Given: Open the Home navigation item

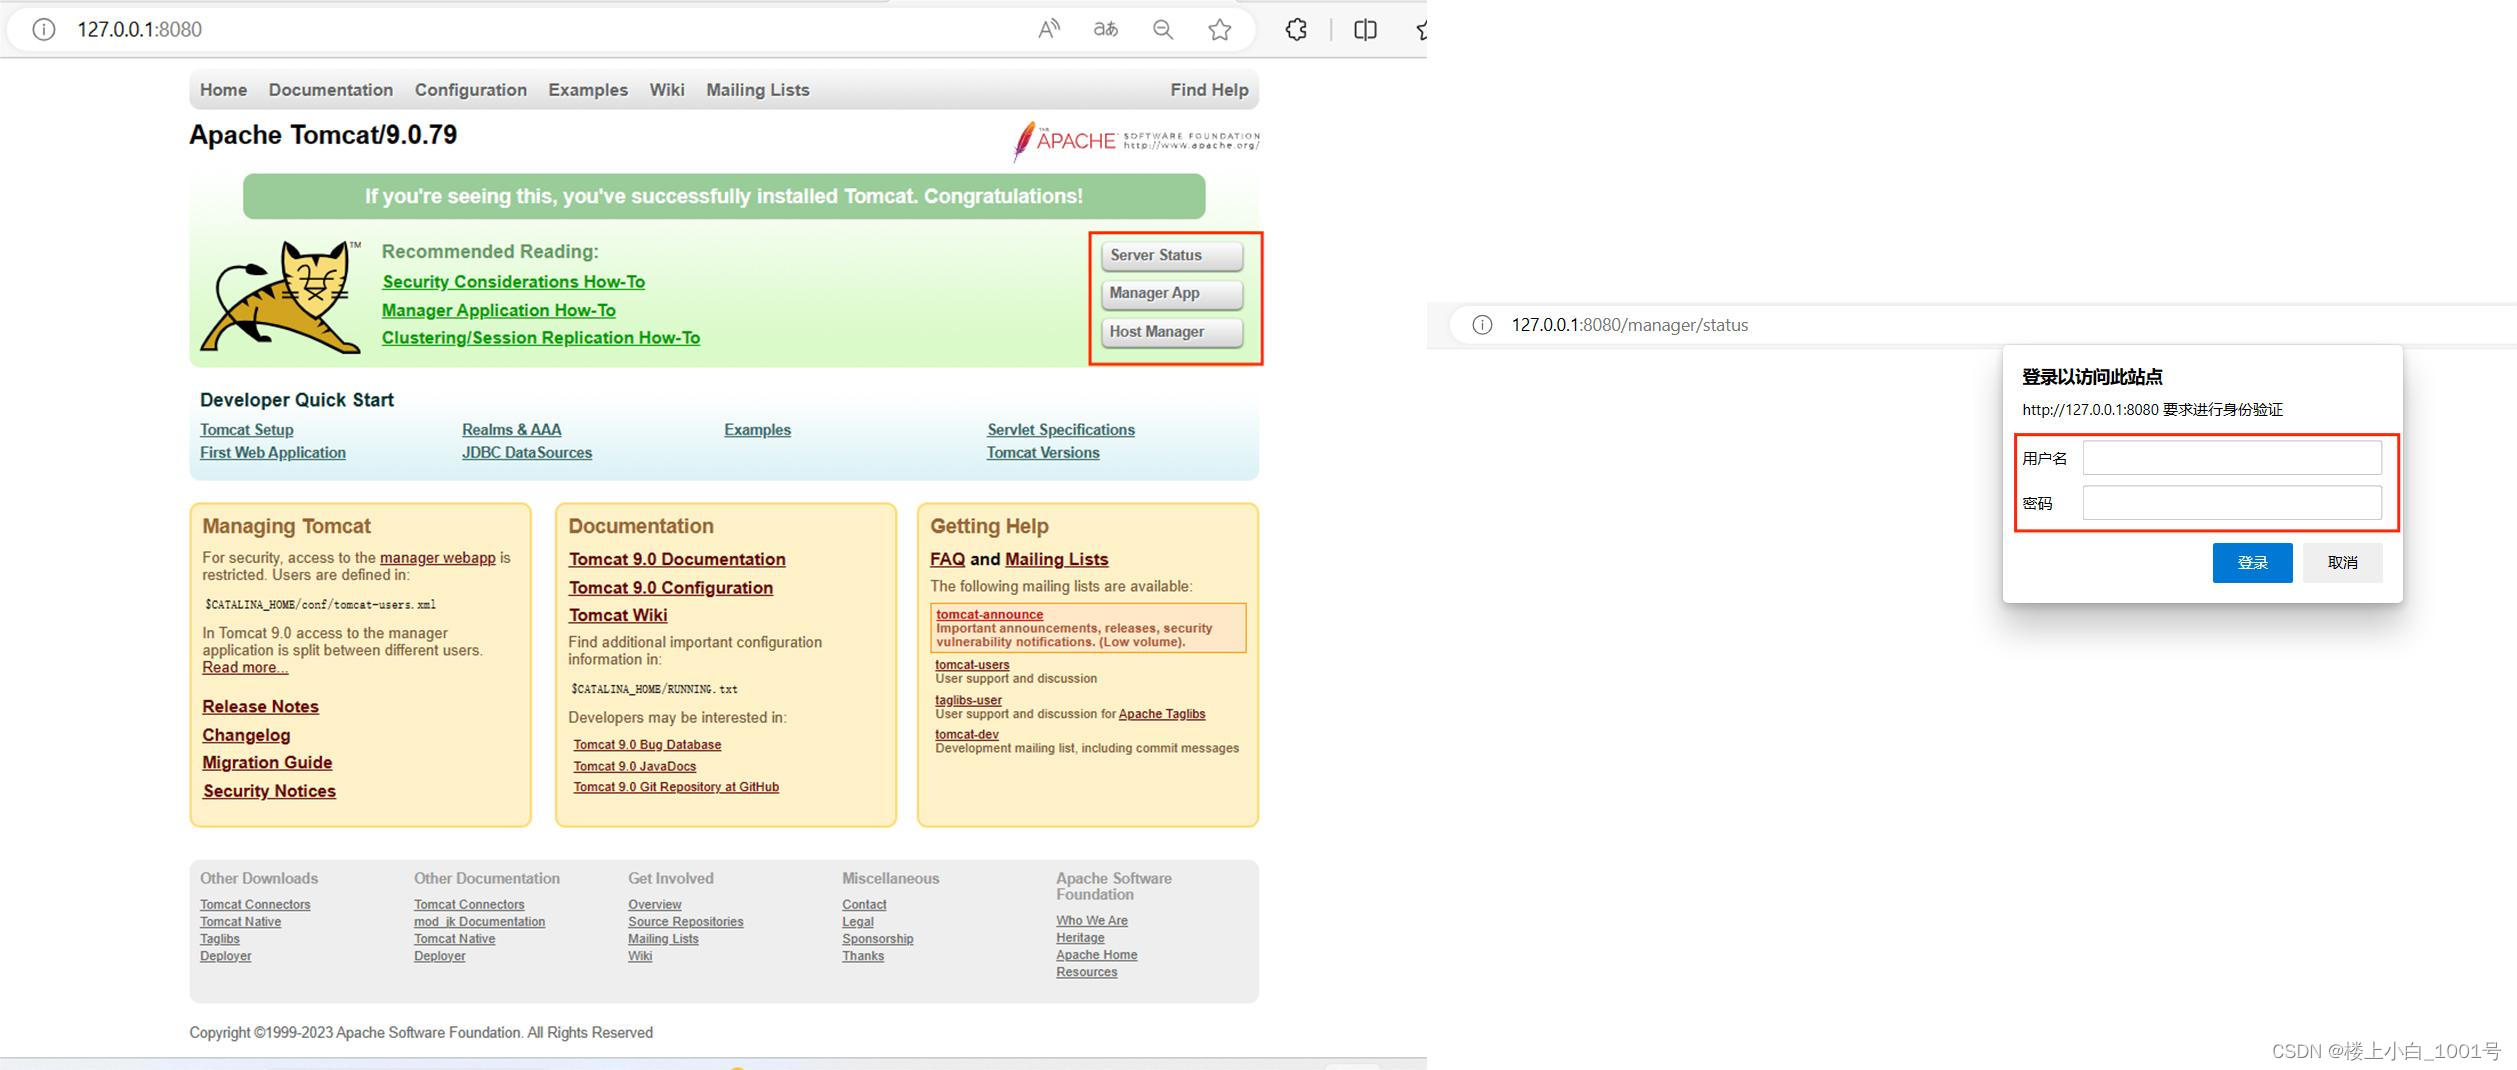Looking at the screenshot, I should pos(223,90).
